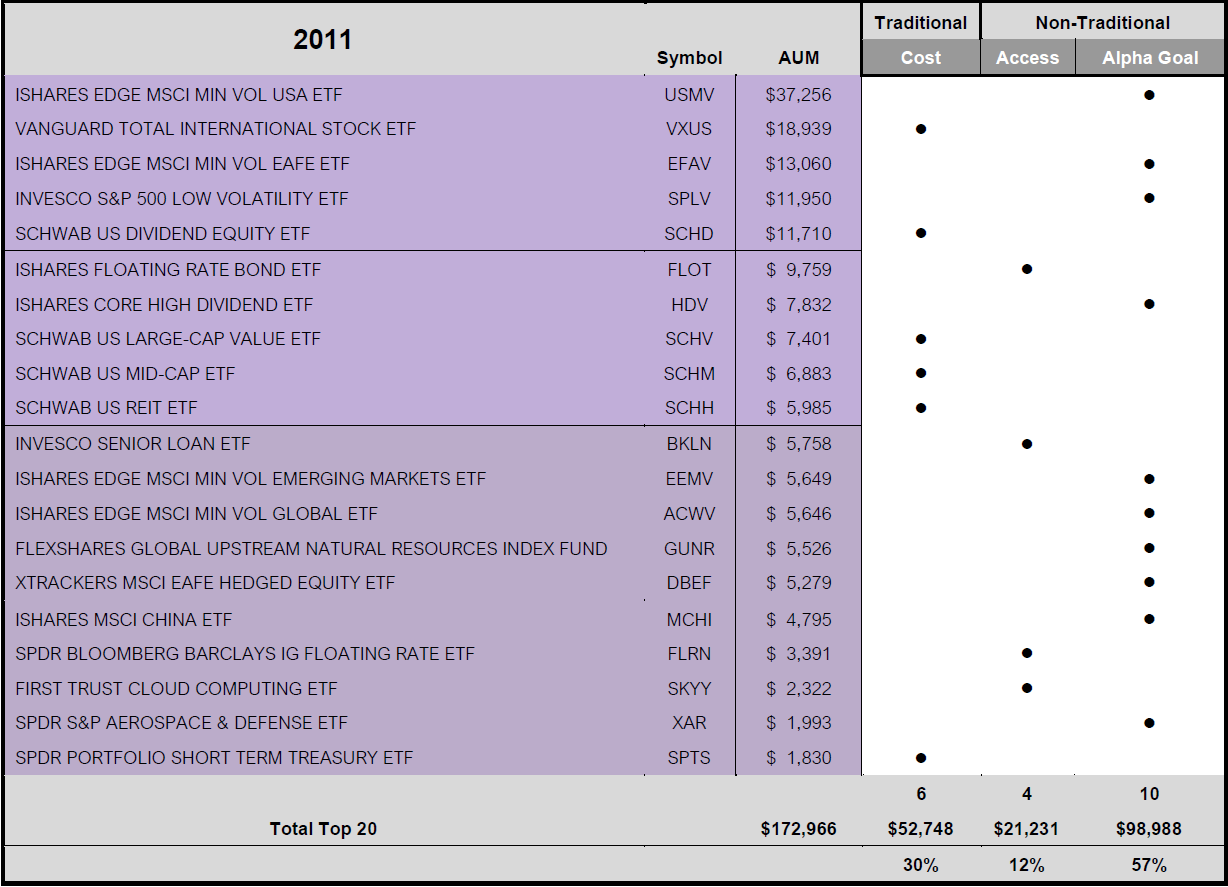Select the $ 9,759 AUM value
The image size is (1228, 887).
798,270
